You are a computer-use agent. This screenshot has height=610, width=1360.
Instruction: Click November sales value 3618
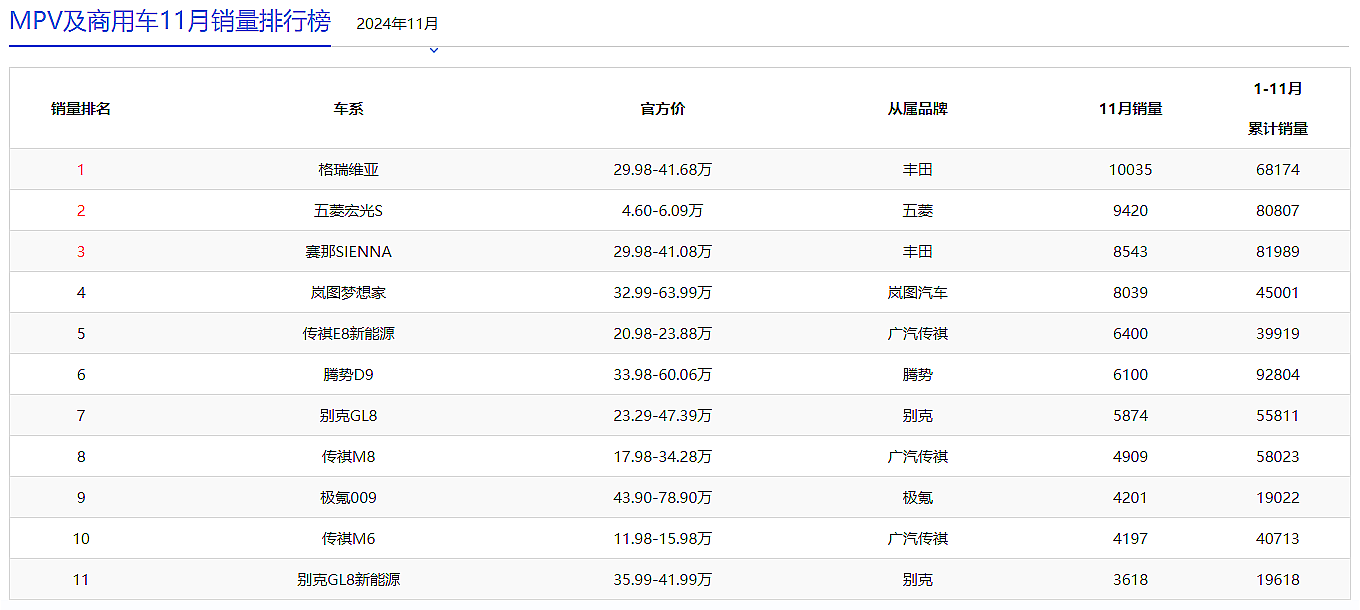pos(1131,580)
